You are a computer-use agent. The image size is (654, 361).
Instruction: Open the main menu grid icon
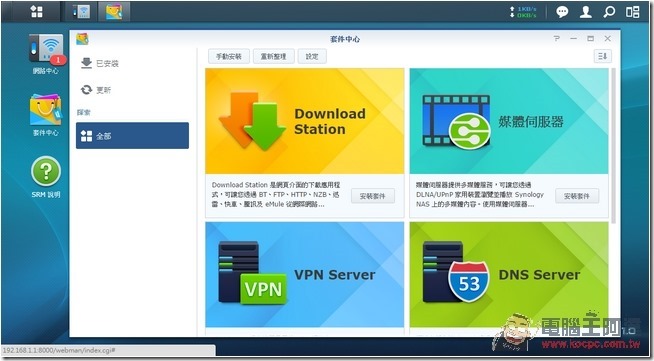click(x=37, y=11)
